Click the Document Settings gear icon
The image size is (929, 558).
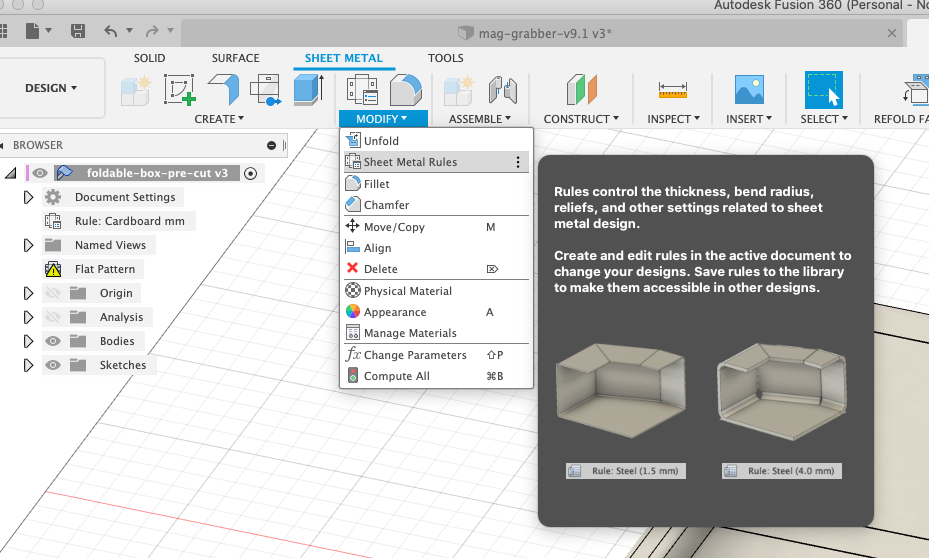coord(53,197)
